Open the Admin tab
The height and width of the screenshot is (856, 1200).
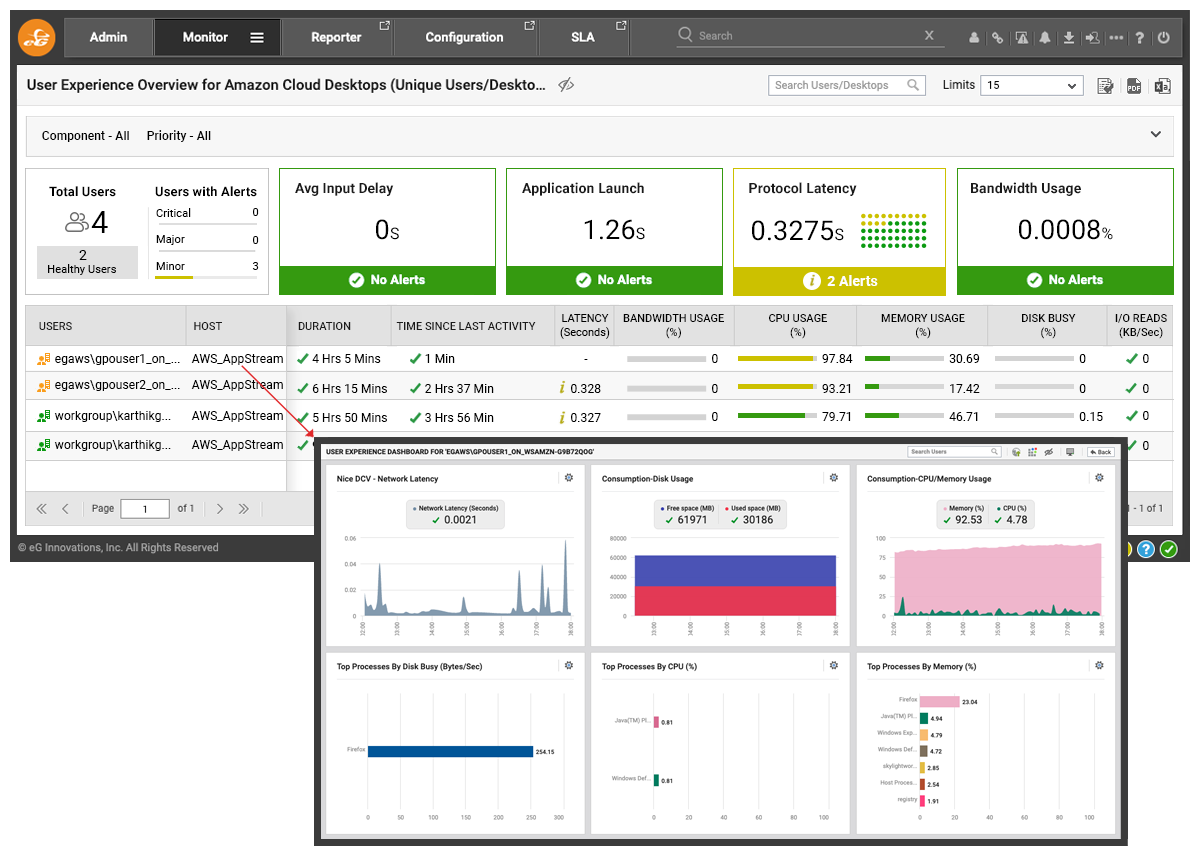point(108,38)
